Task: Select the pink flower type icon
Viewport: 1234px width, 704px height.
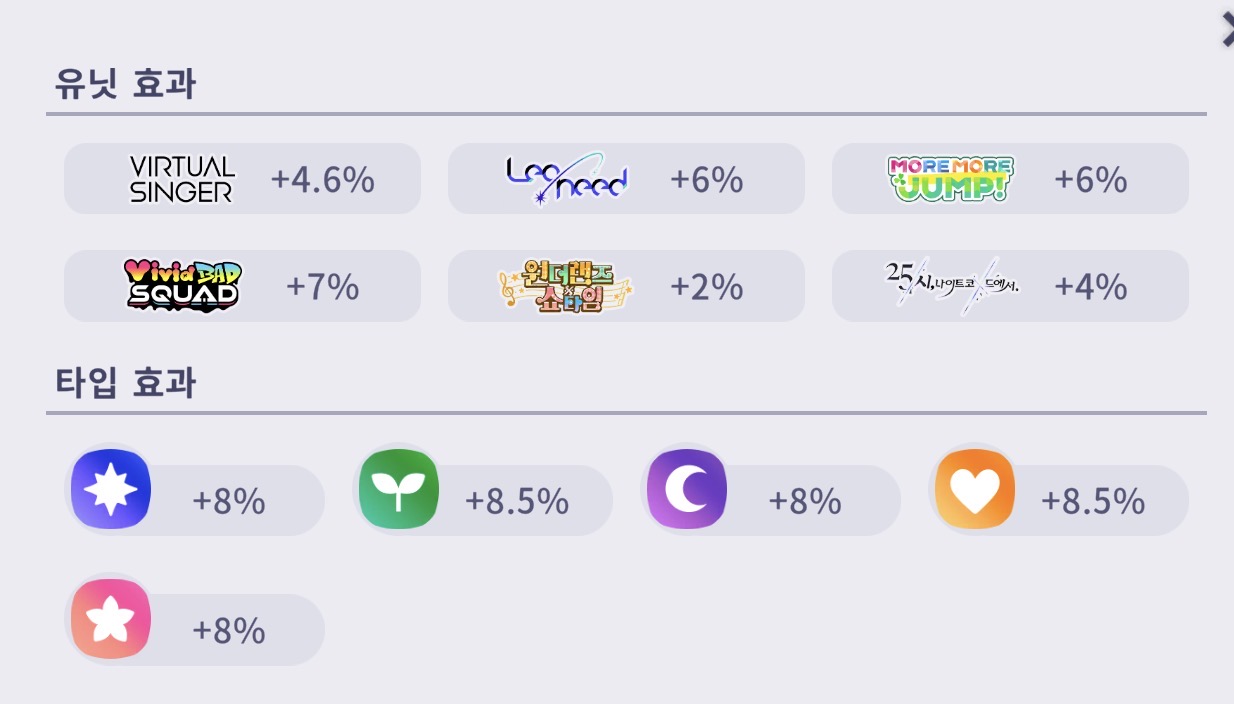Action: (111, 618)
